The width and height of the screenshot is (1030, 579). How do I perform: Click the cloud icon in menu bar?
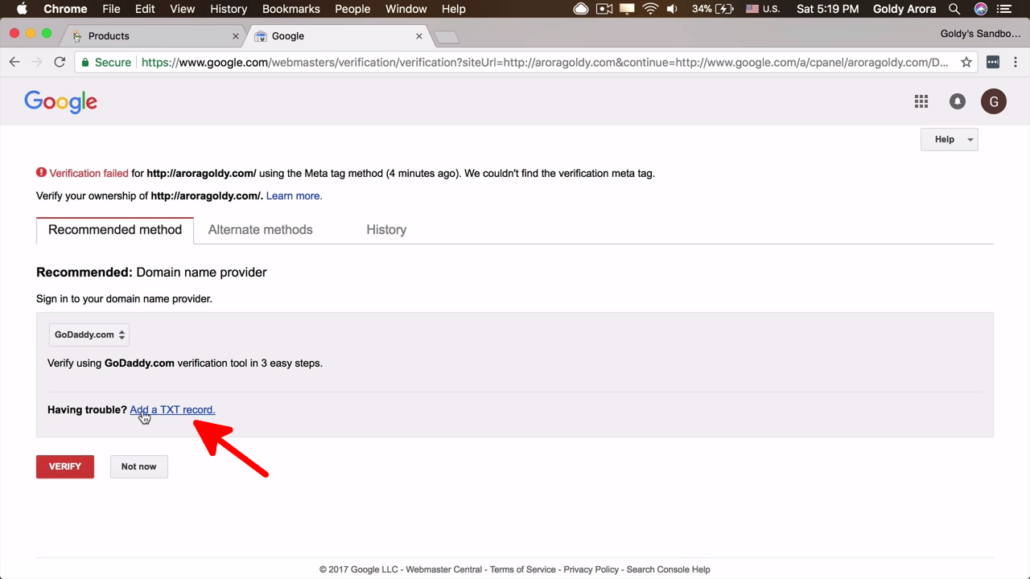click(581, 9)
